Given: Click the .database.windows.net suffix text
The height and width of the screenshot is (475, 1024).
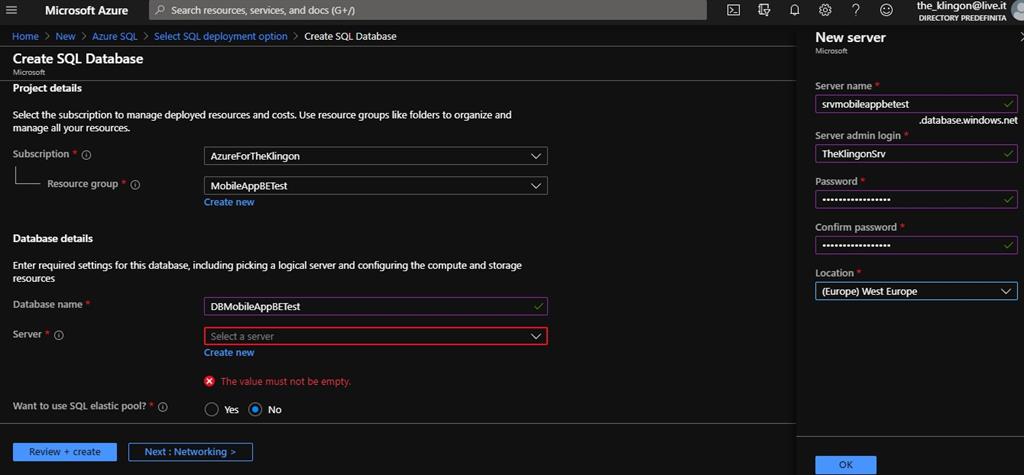Looking at the screenshot, I should (x=968, y=121).
